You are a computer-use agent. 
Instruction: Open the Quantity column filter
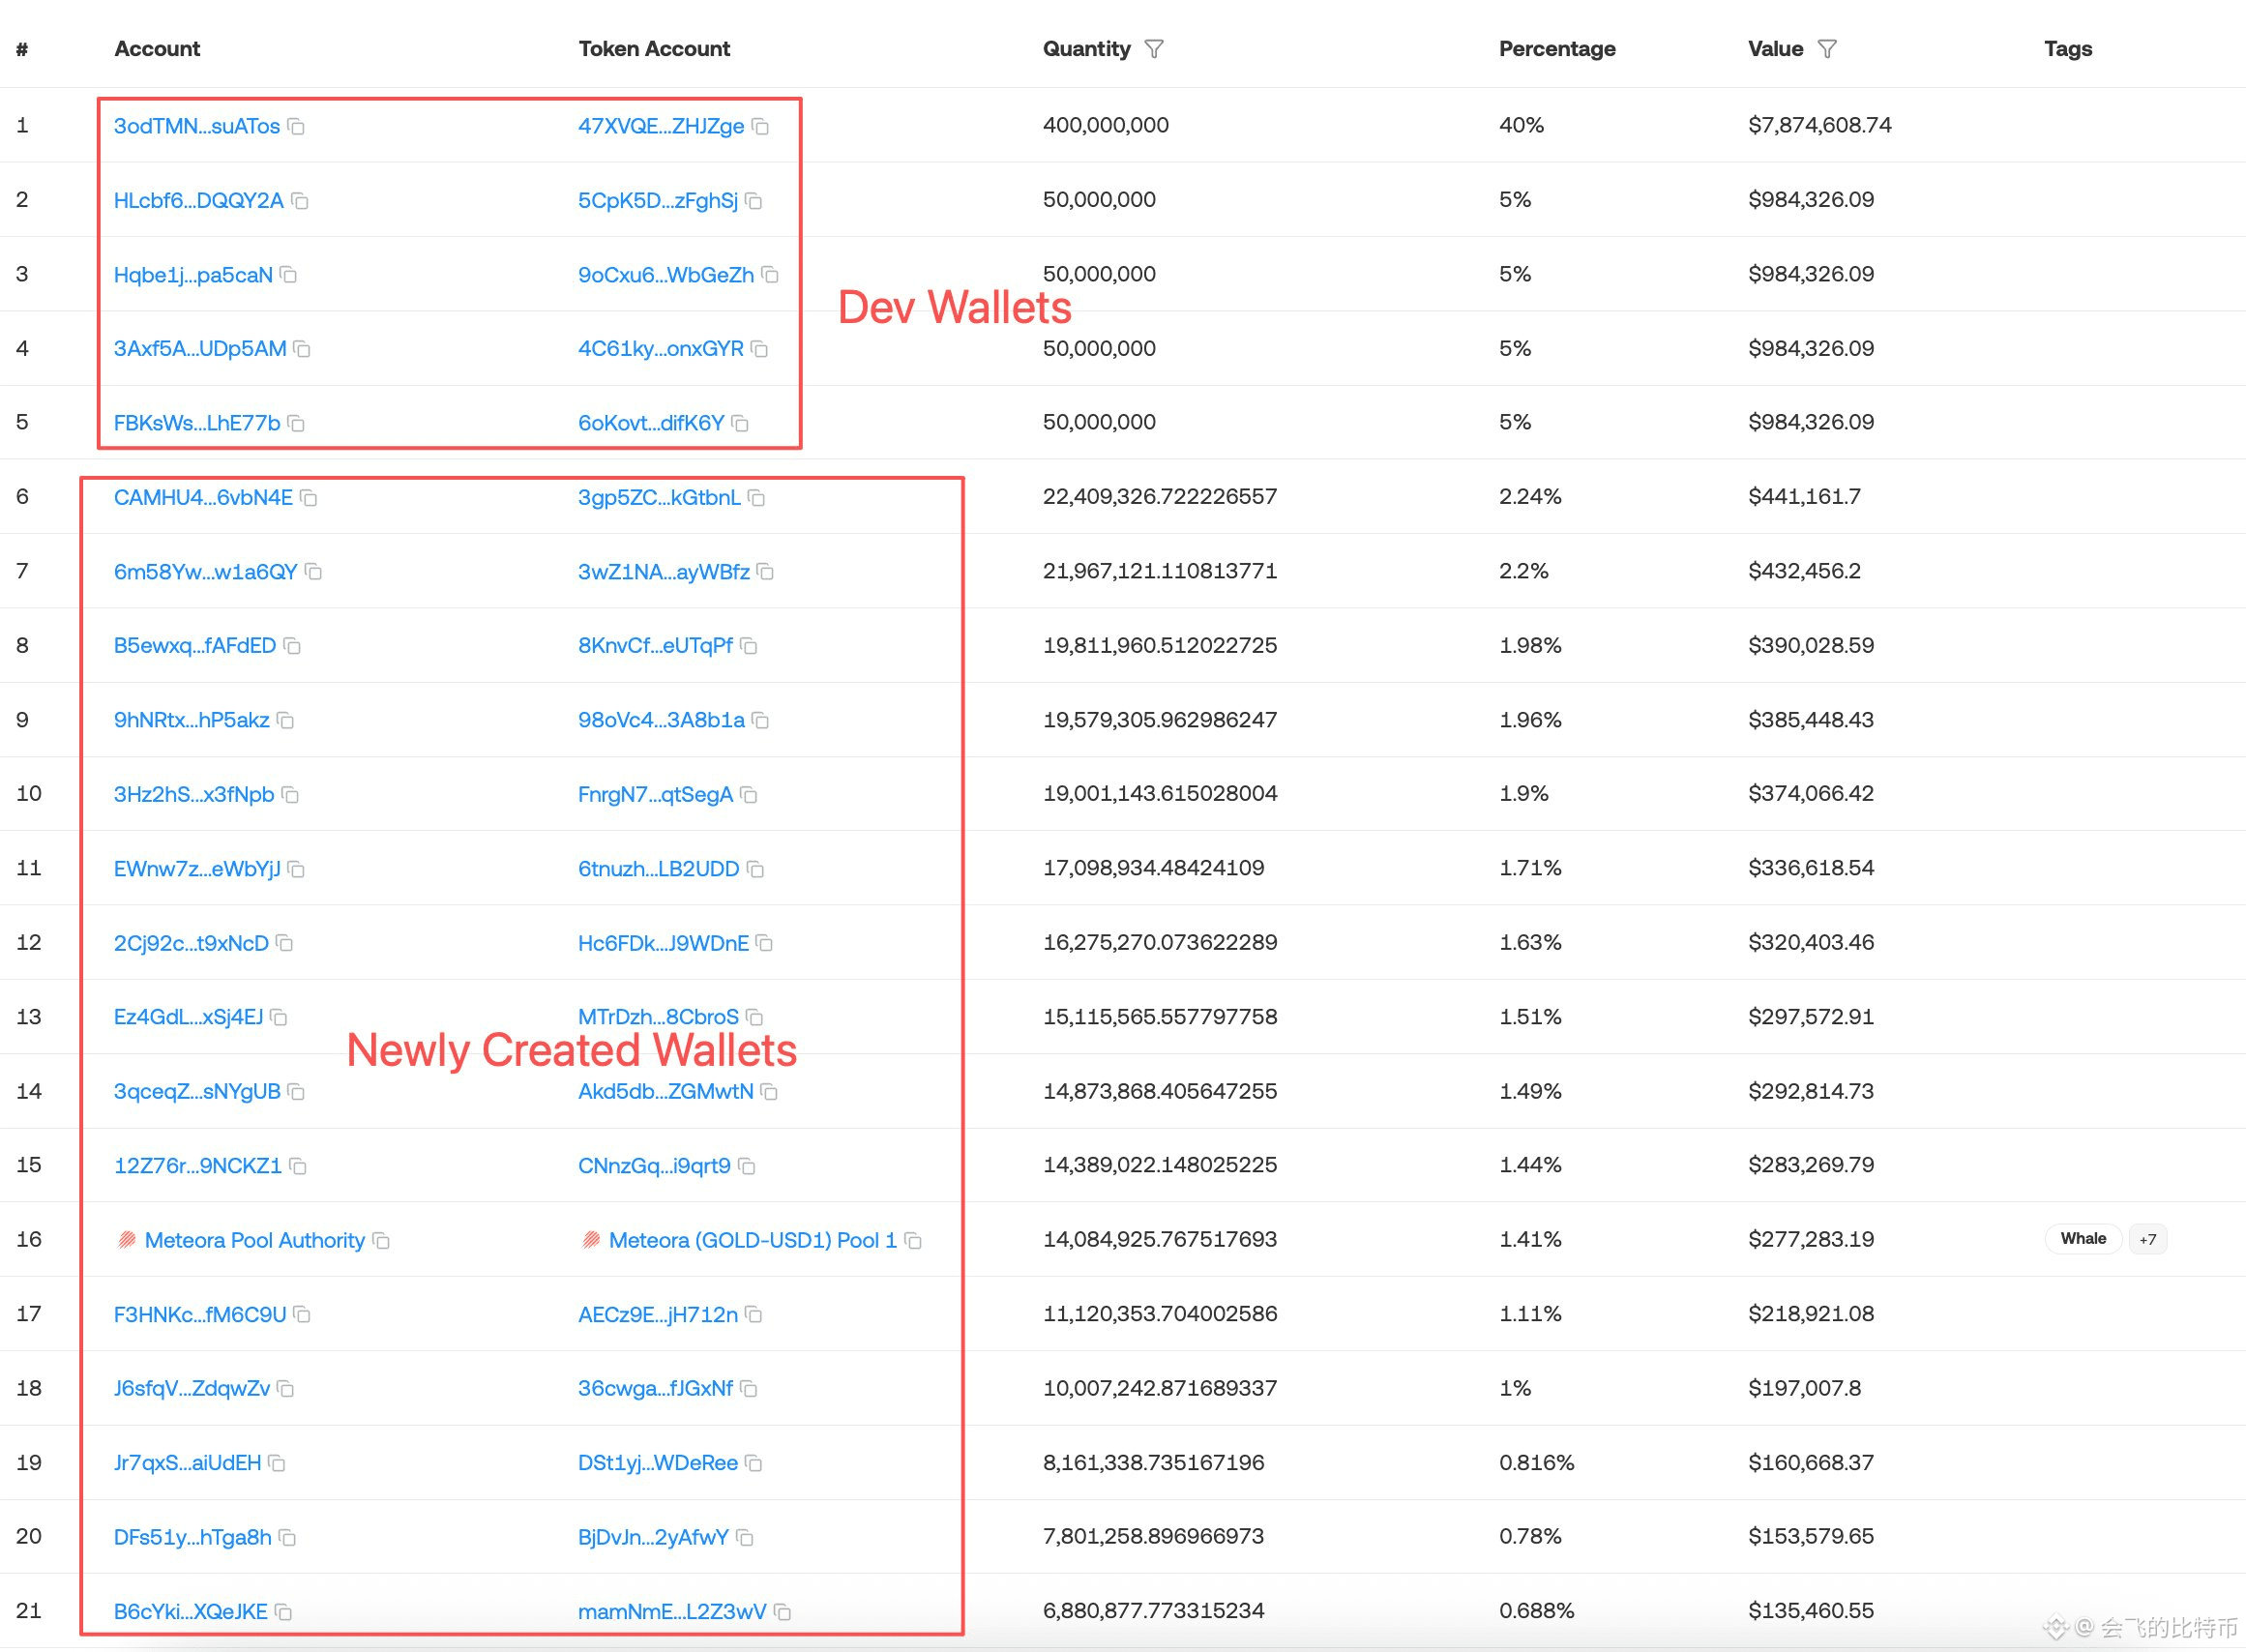[1154, 49]
